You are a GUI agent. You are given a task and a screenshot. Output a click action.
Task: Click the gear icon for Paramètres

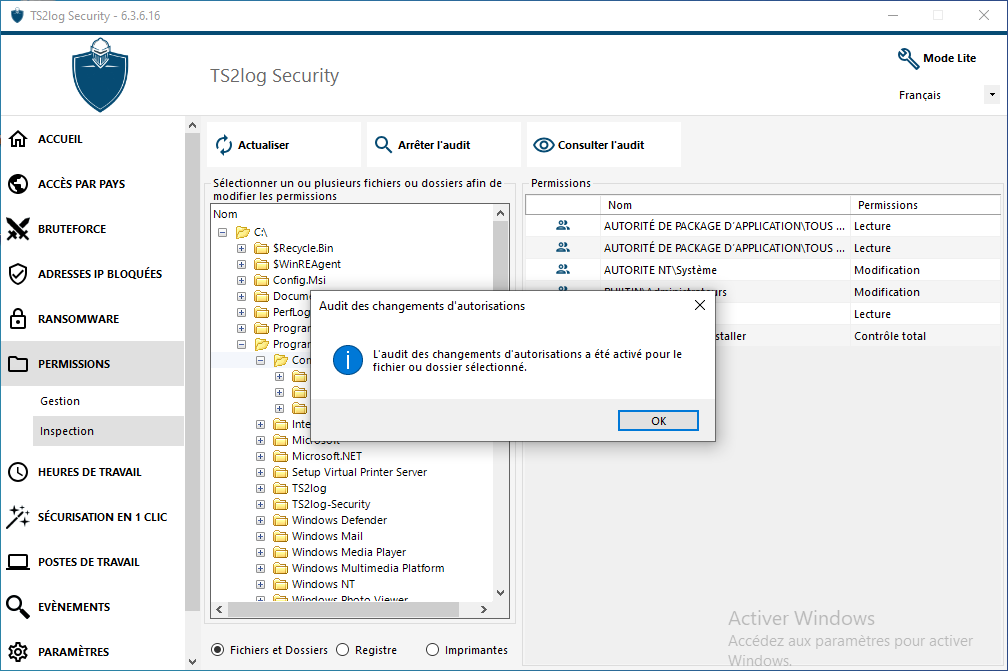tap(18, 652)
